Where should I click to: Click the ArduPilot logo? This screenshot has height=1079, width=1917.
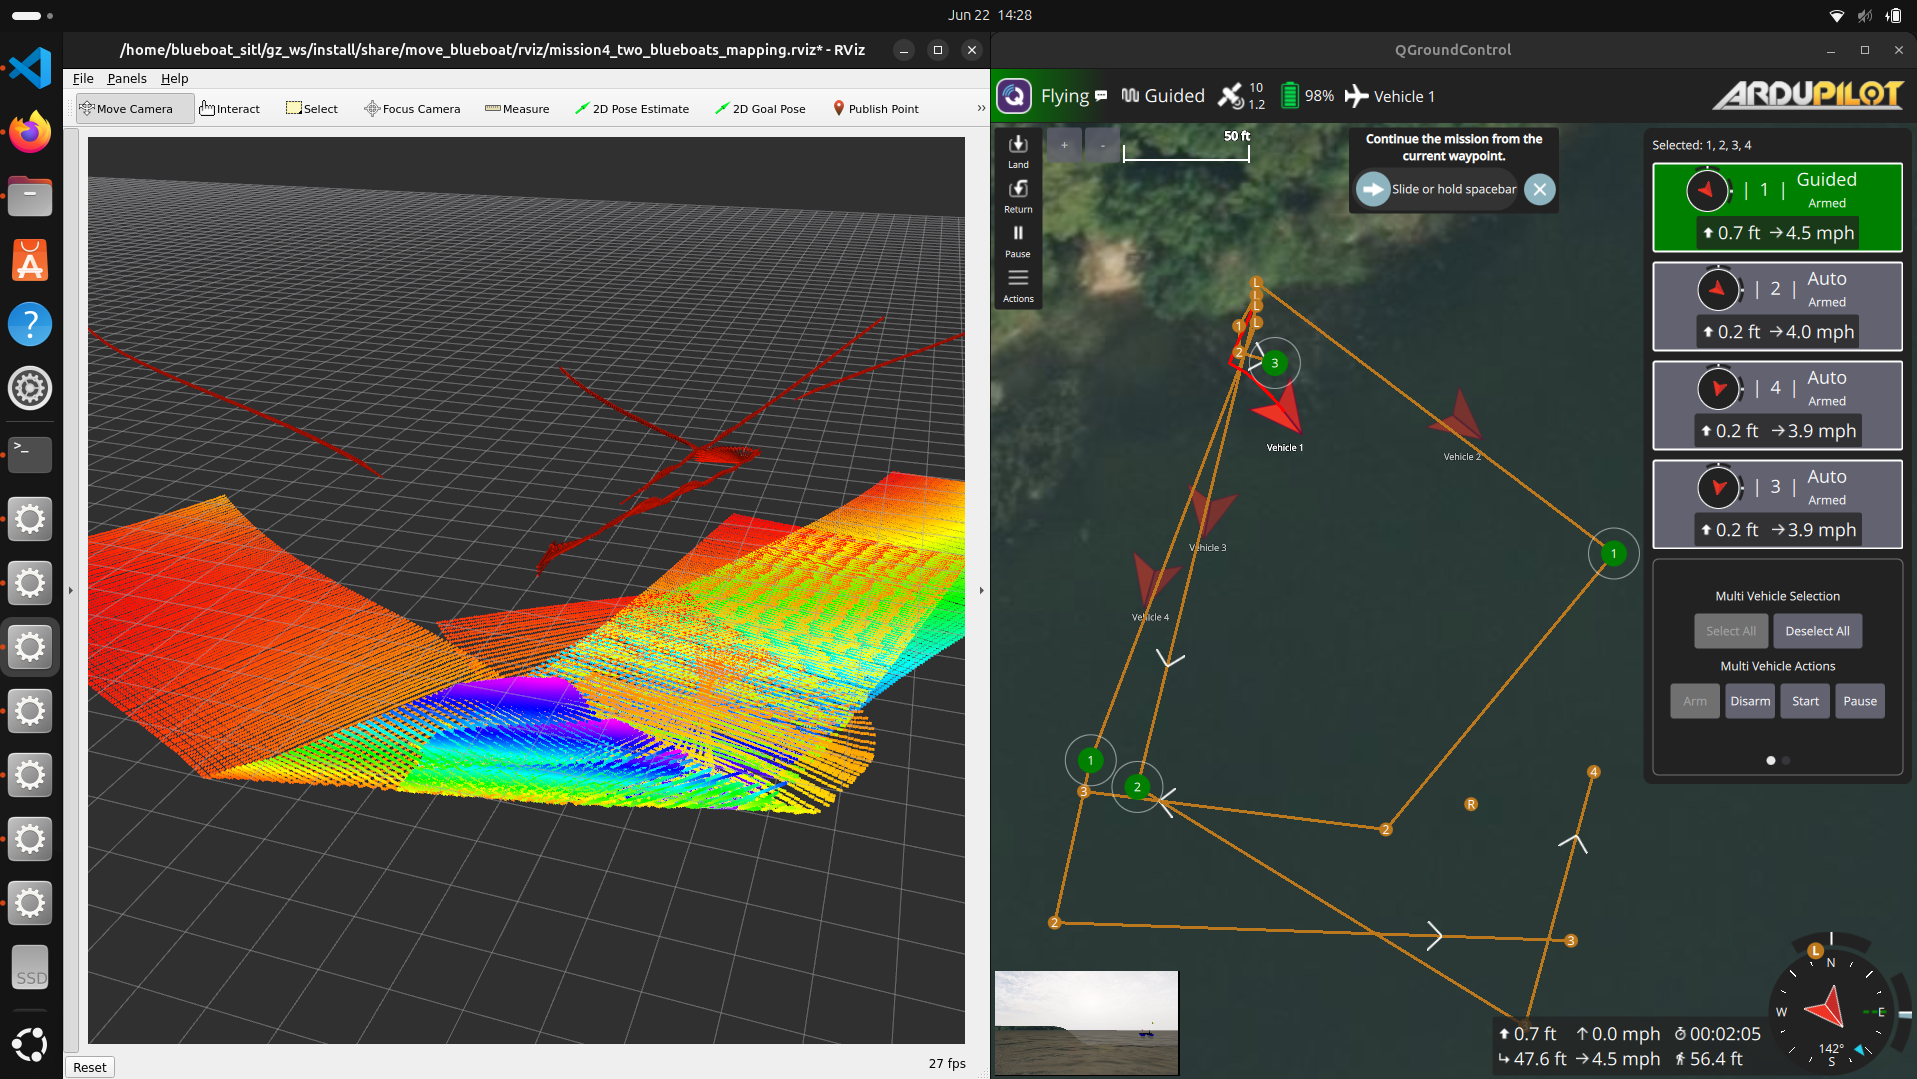[x=1807, y=95]
